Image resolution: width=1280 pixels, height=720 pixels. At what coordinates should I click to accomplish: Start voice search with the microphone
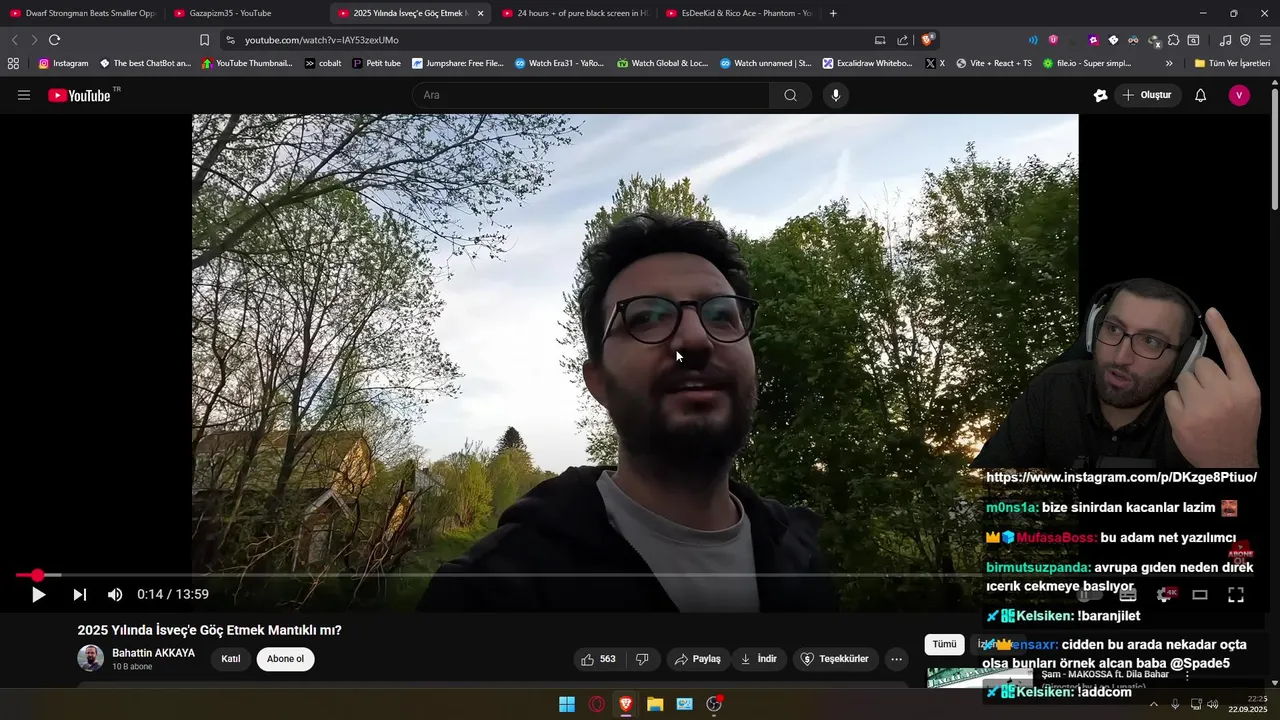836,95
